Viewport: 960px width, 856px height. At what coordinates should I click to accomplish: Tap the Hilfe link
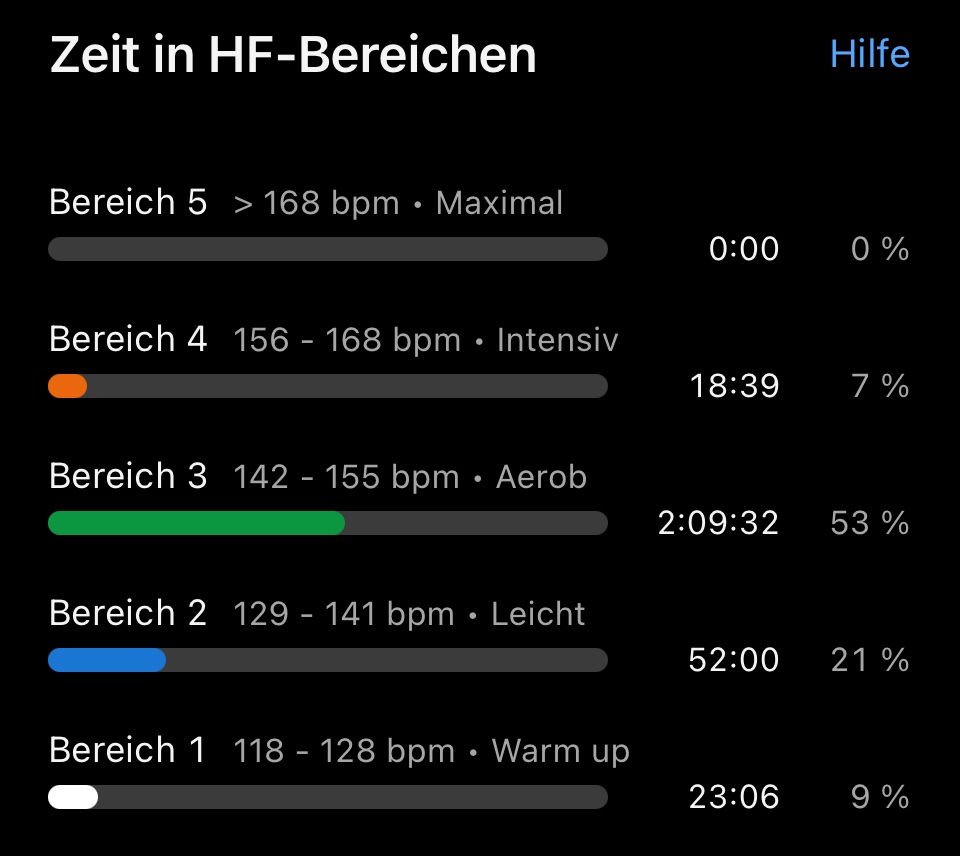click(x=869, y=53)
